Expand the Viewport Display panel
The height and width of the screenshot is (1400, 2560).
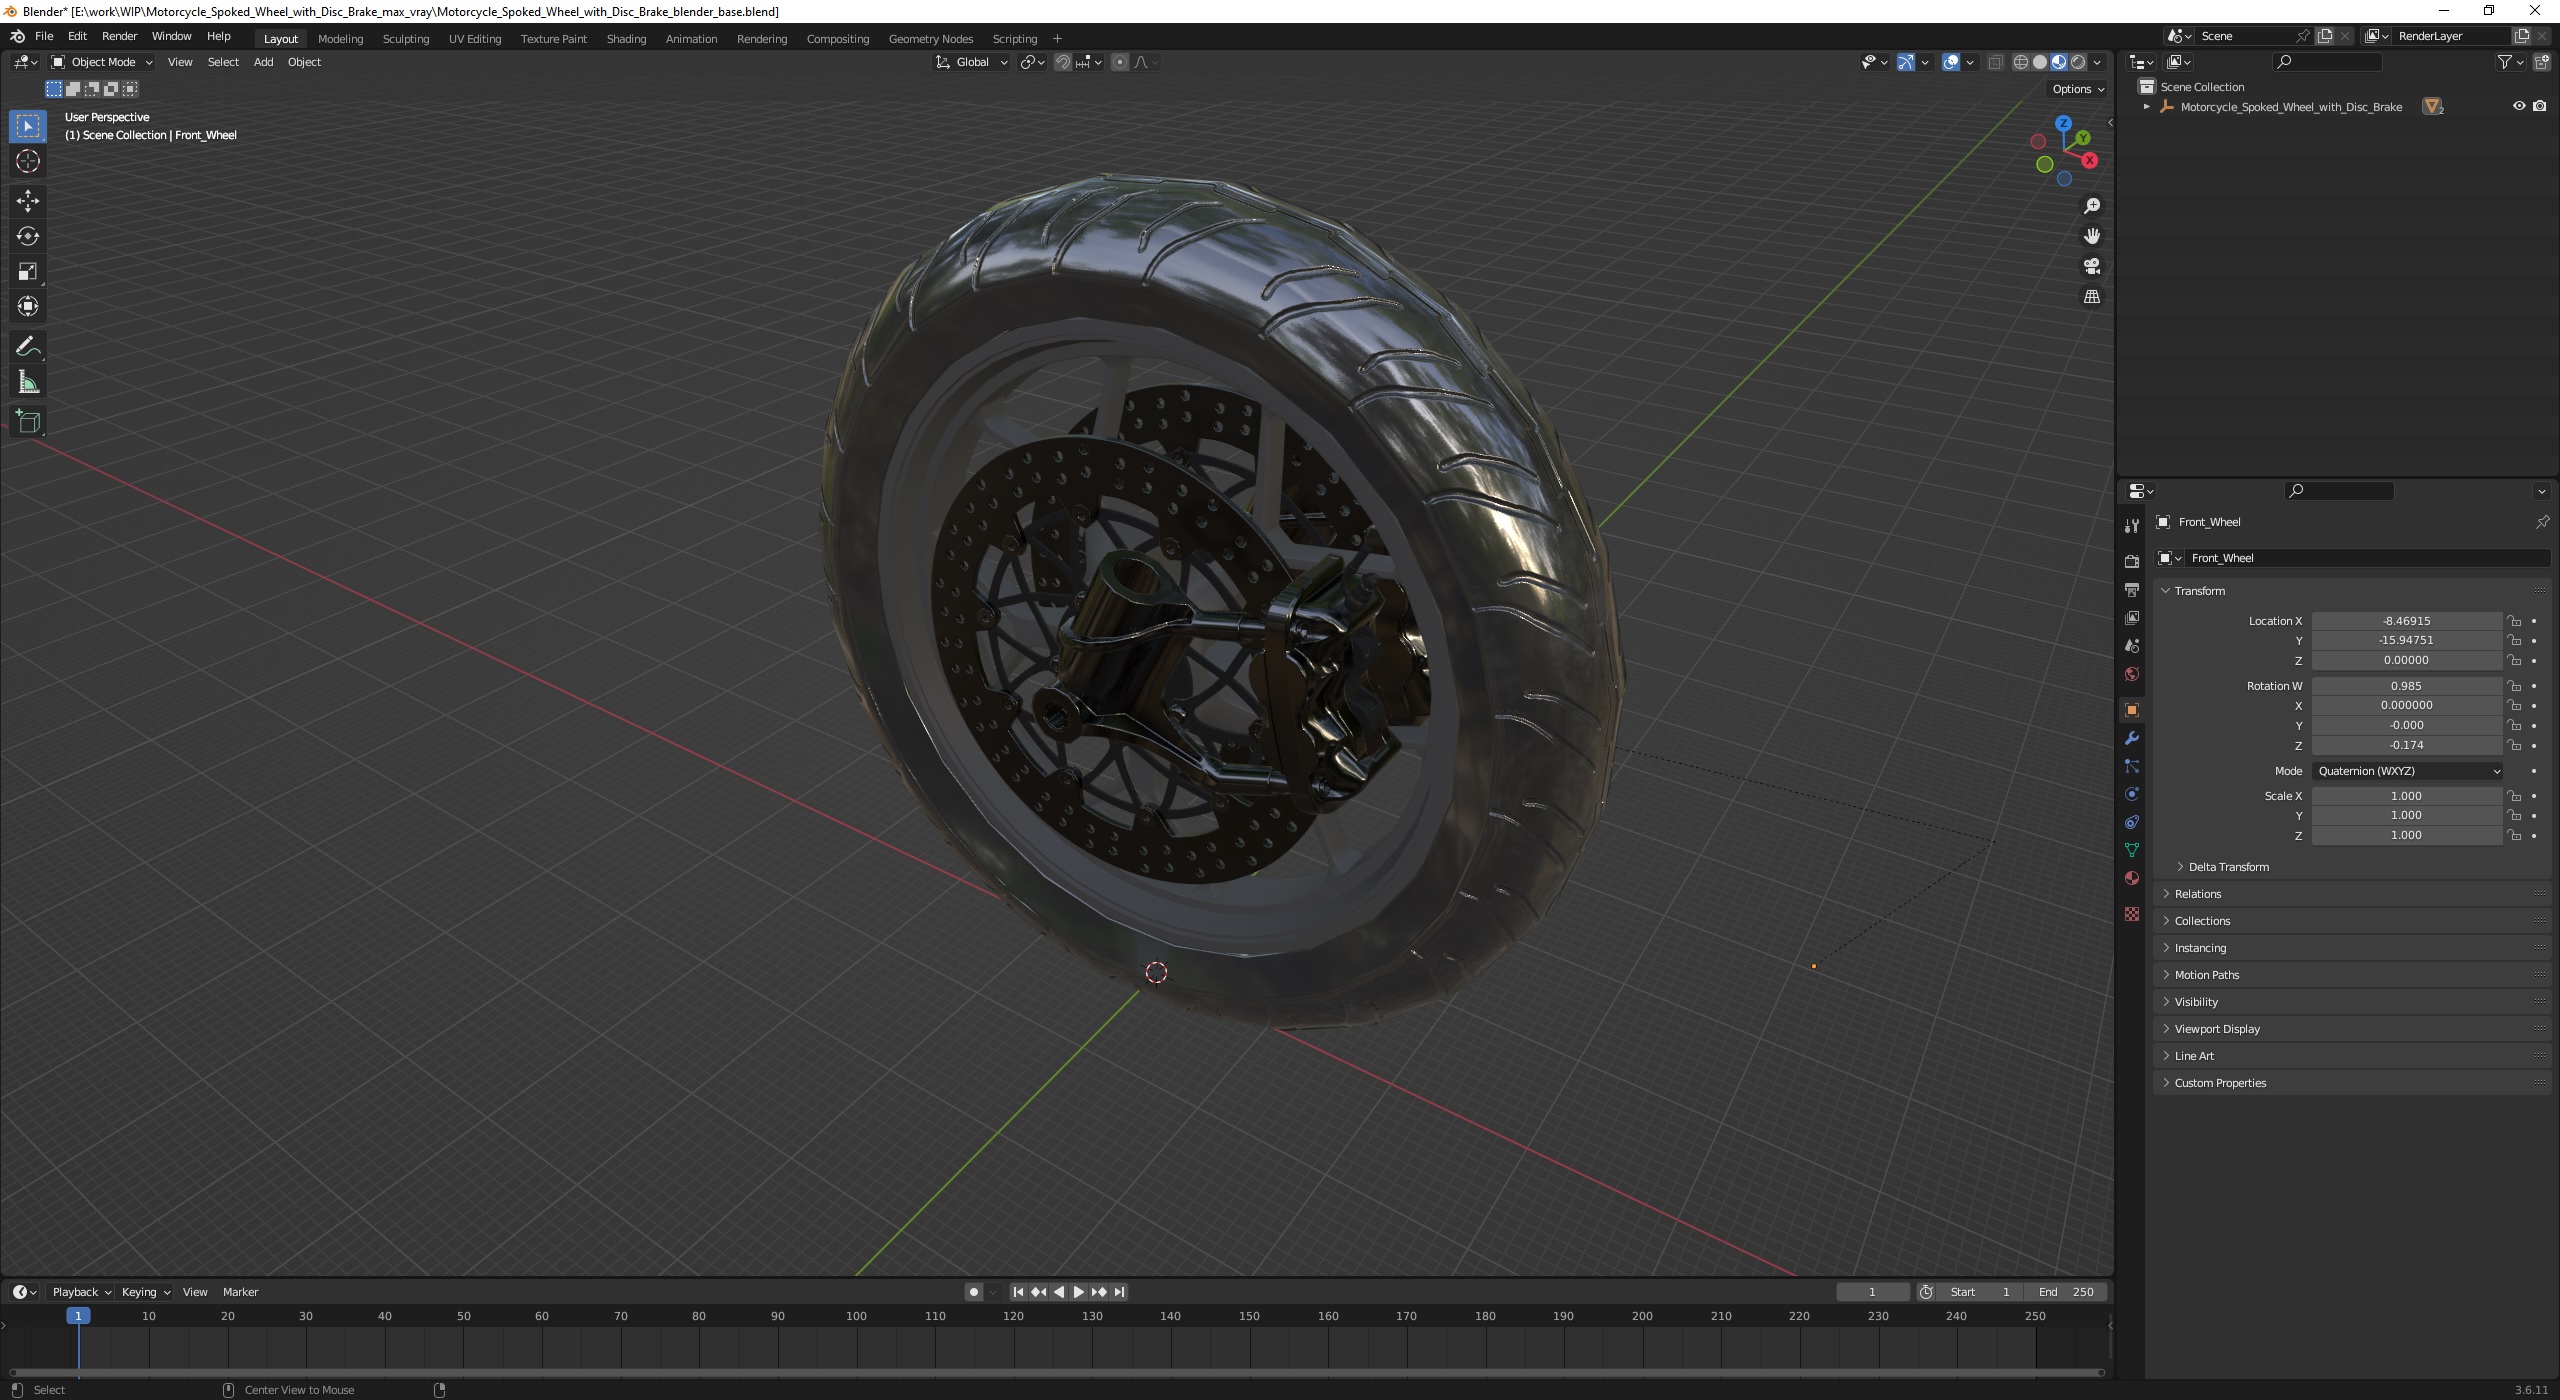2216,1029
